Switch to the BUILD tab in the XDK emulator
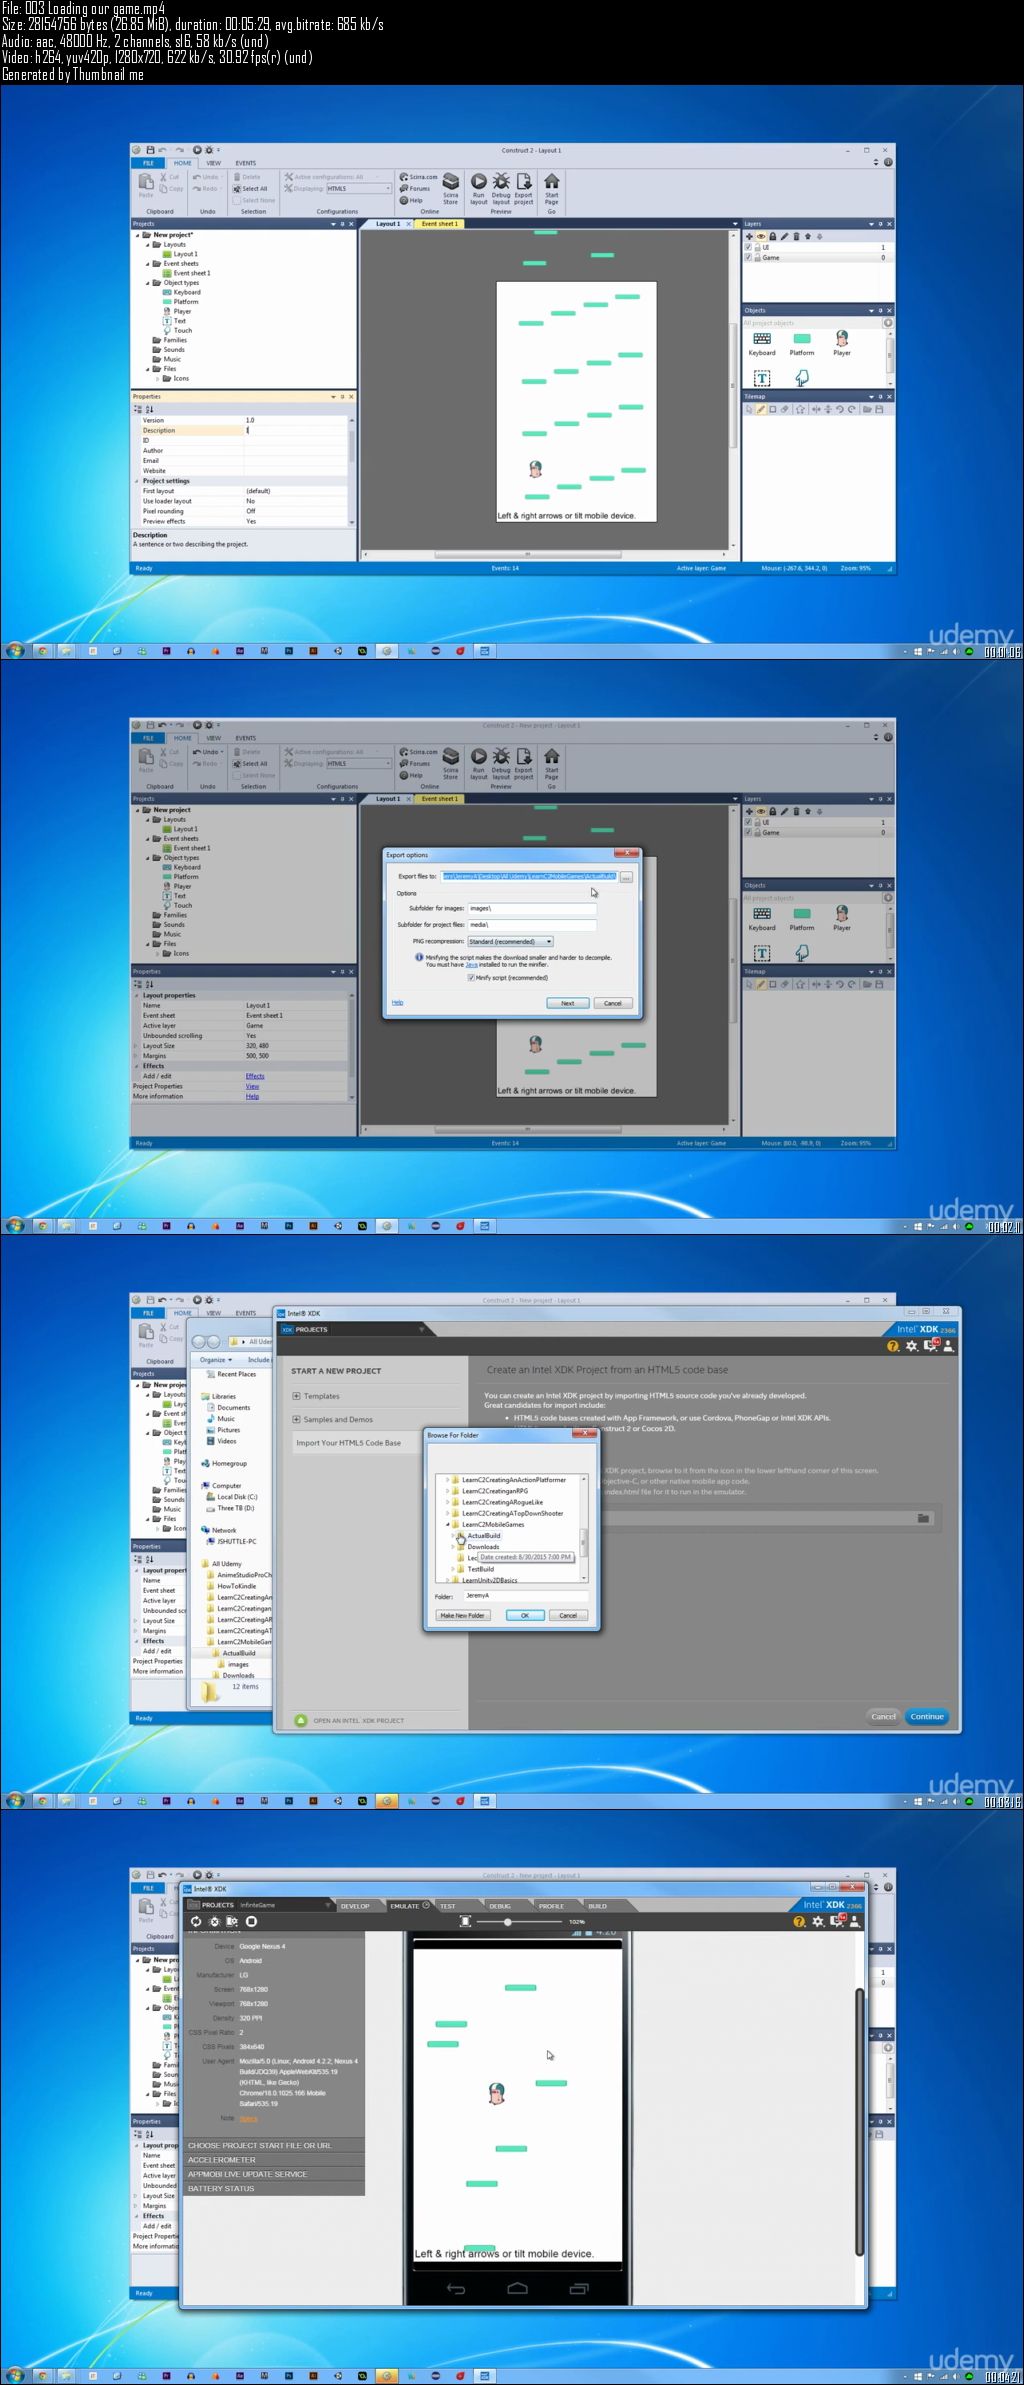Image resolution: width=1024 pixels, height=2385 pixels. [x=597, y=1906]
